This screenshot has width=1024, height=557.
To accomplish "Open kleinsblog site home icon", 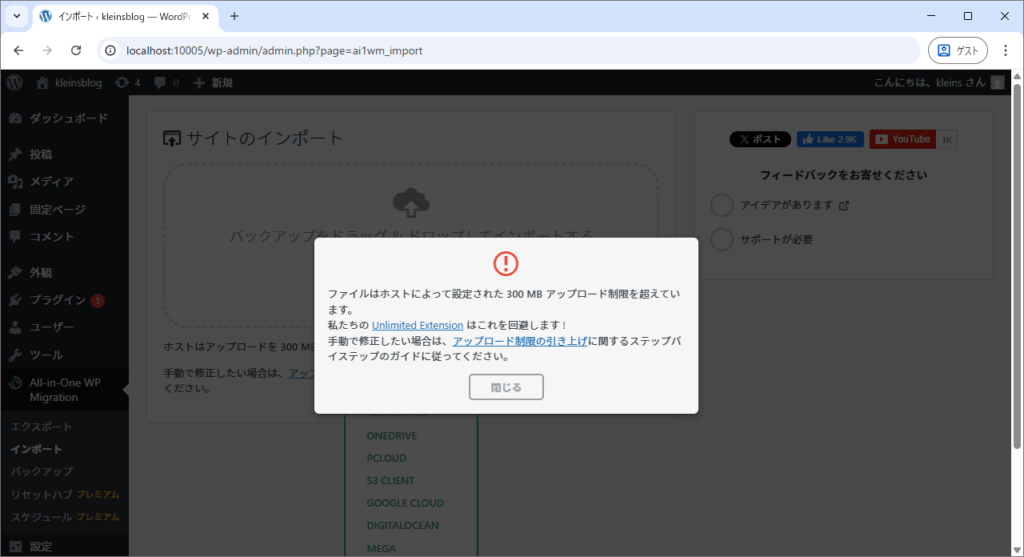I will (43, 83).
